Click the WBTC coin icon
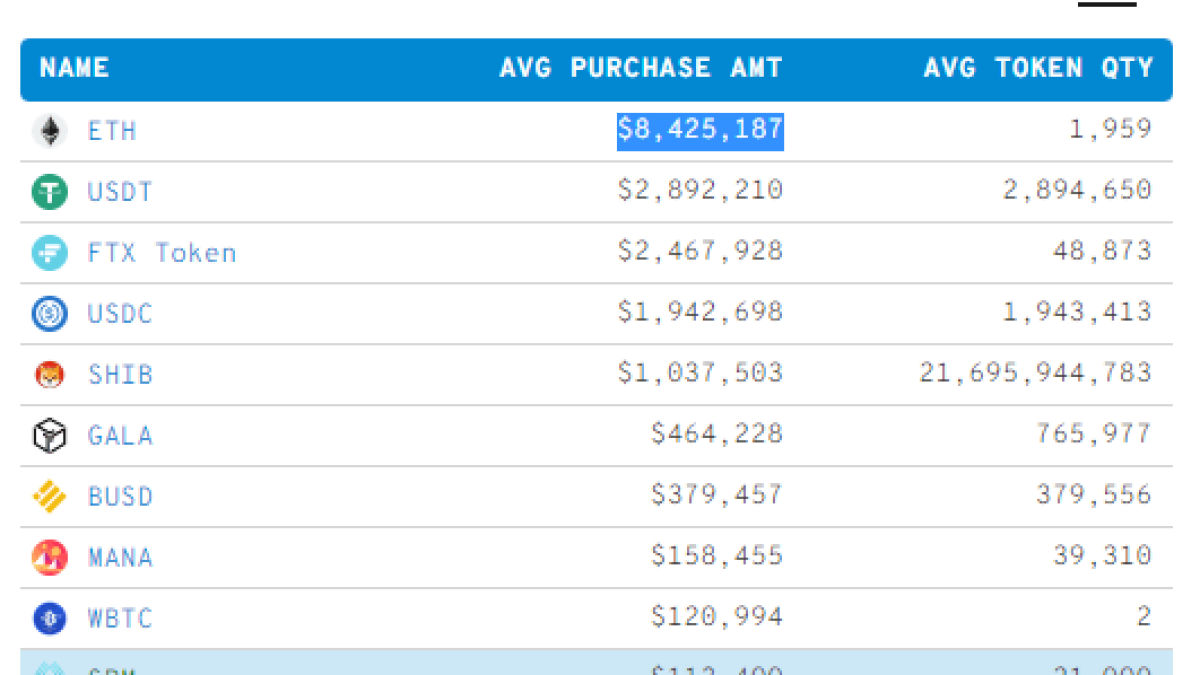 point(49,619)
